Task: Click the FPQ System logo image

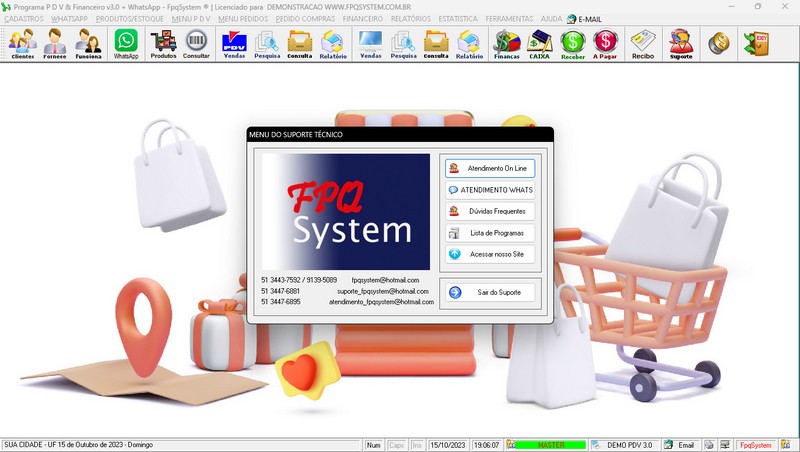Action: tap(346, 212)
